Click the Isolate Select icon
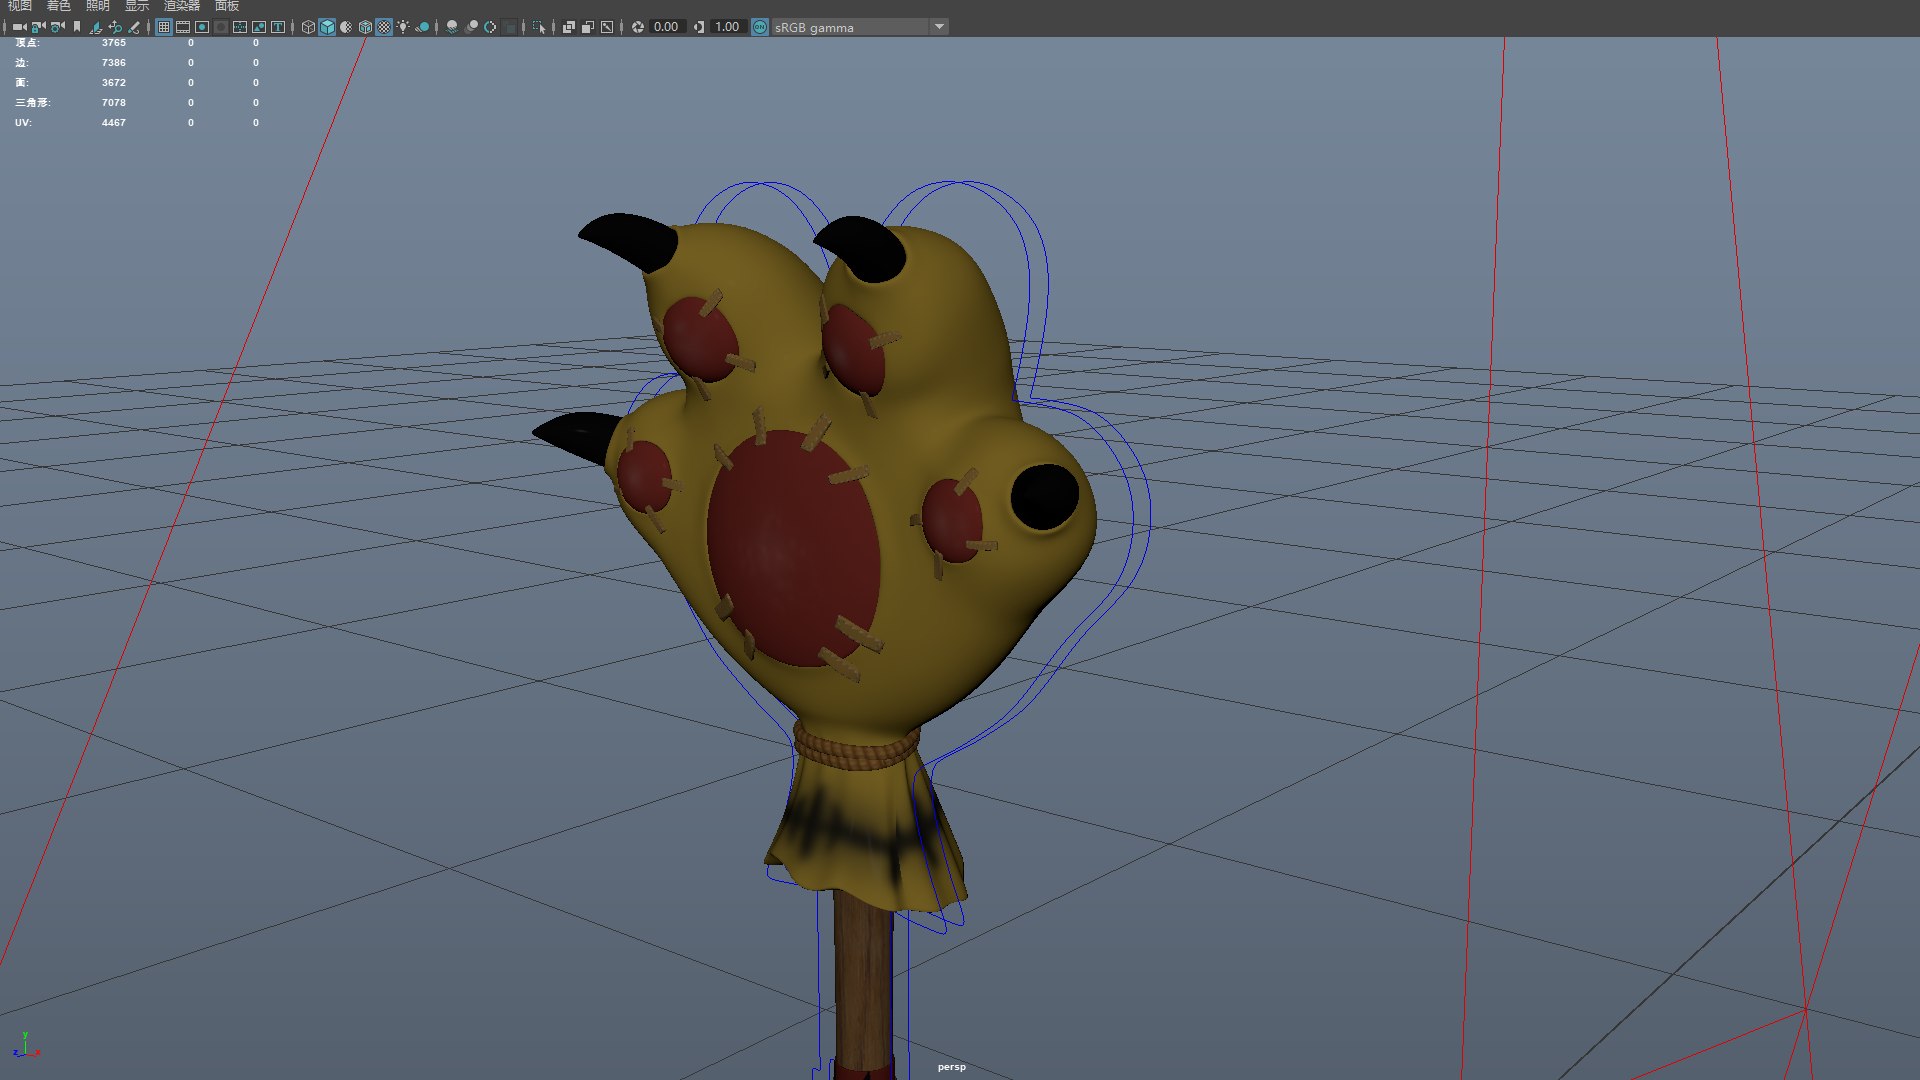Image resolution: width=1920 pixels, height=1080 pixels. tap(539, 27)
